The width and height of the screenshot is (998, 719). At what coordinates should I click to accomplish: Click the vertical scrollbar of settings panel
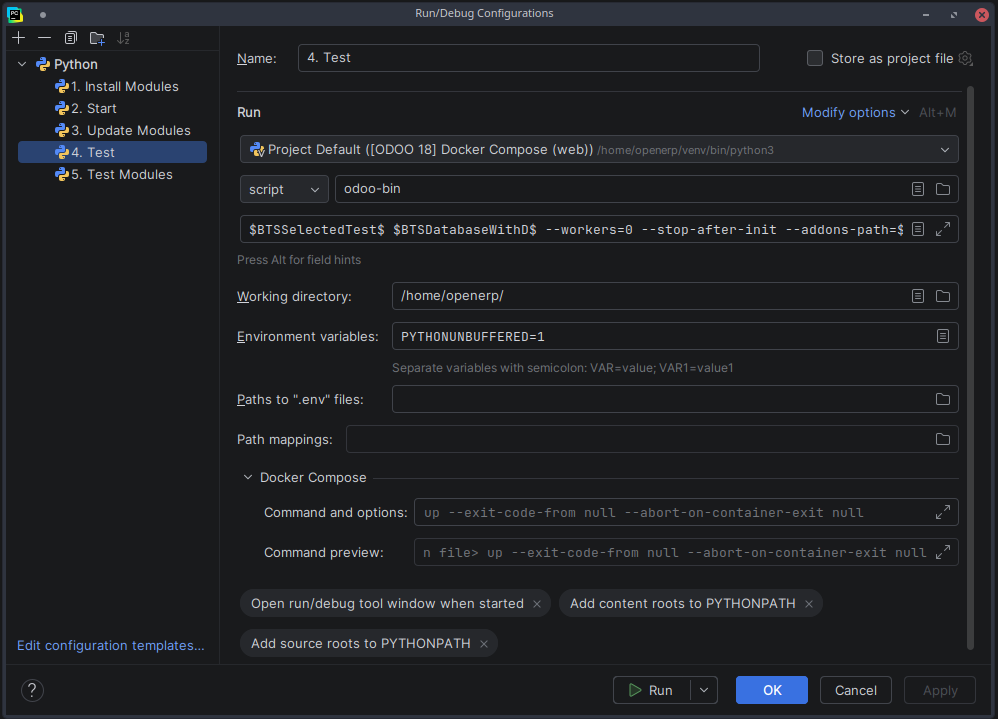point(970,368)
